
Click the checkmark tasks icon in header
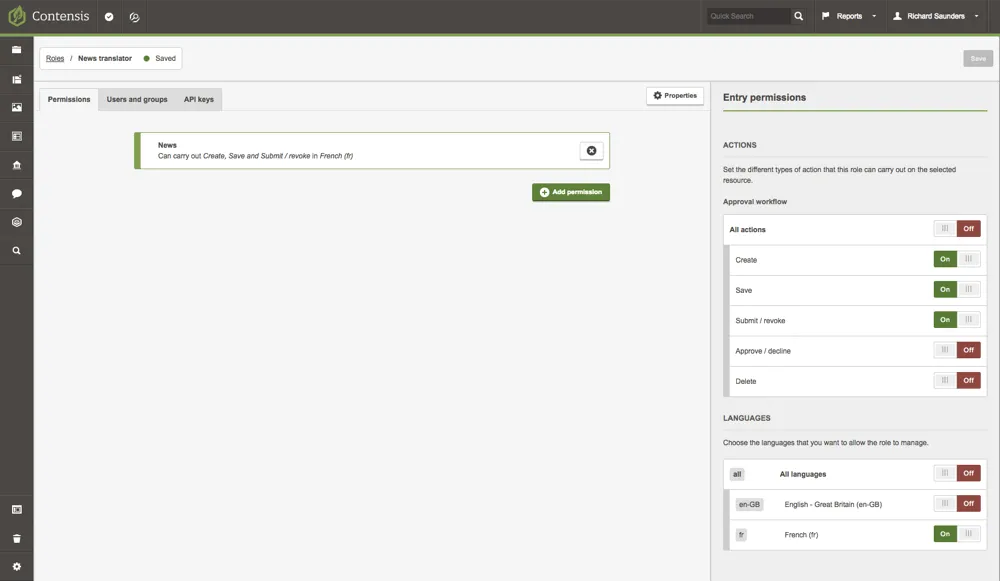[109, 17]
